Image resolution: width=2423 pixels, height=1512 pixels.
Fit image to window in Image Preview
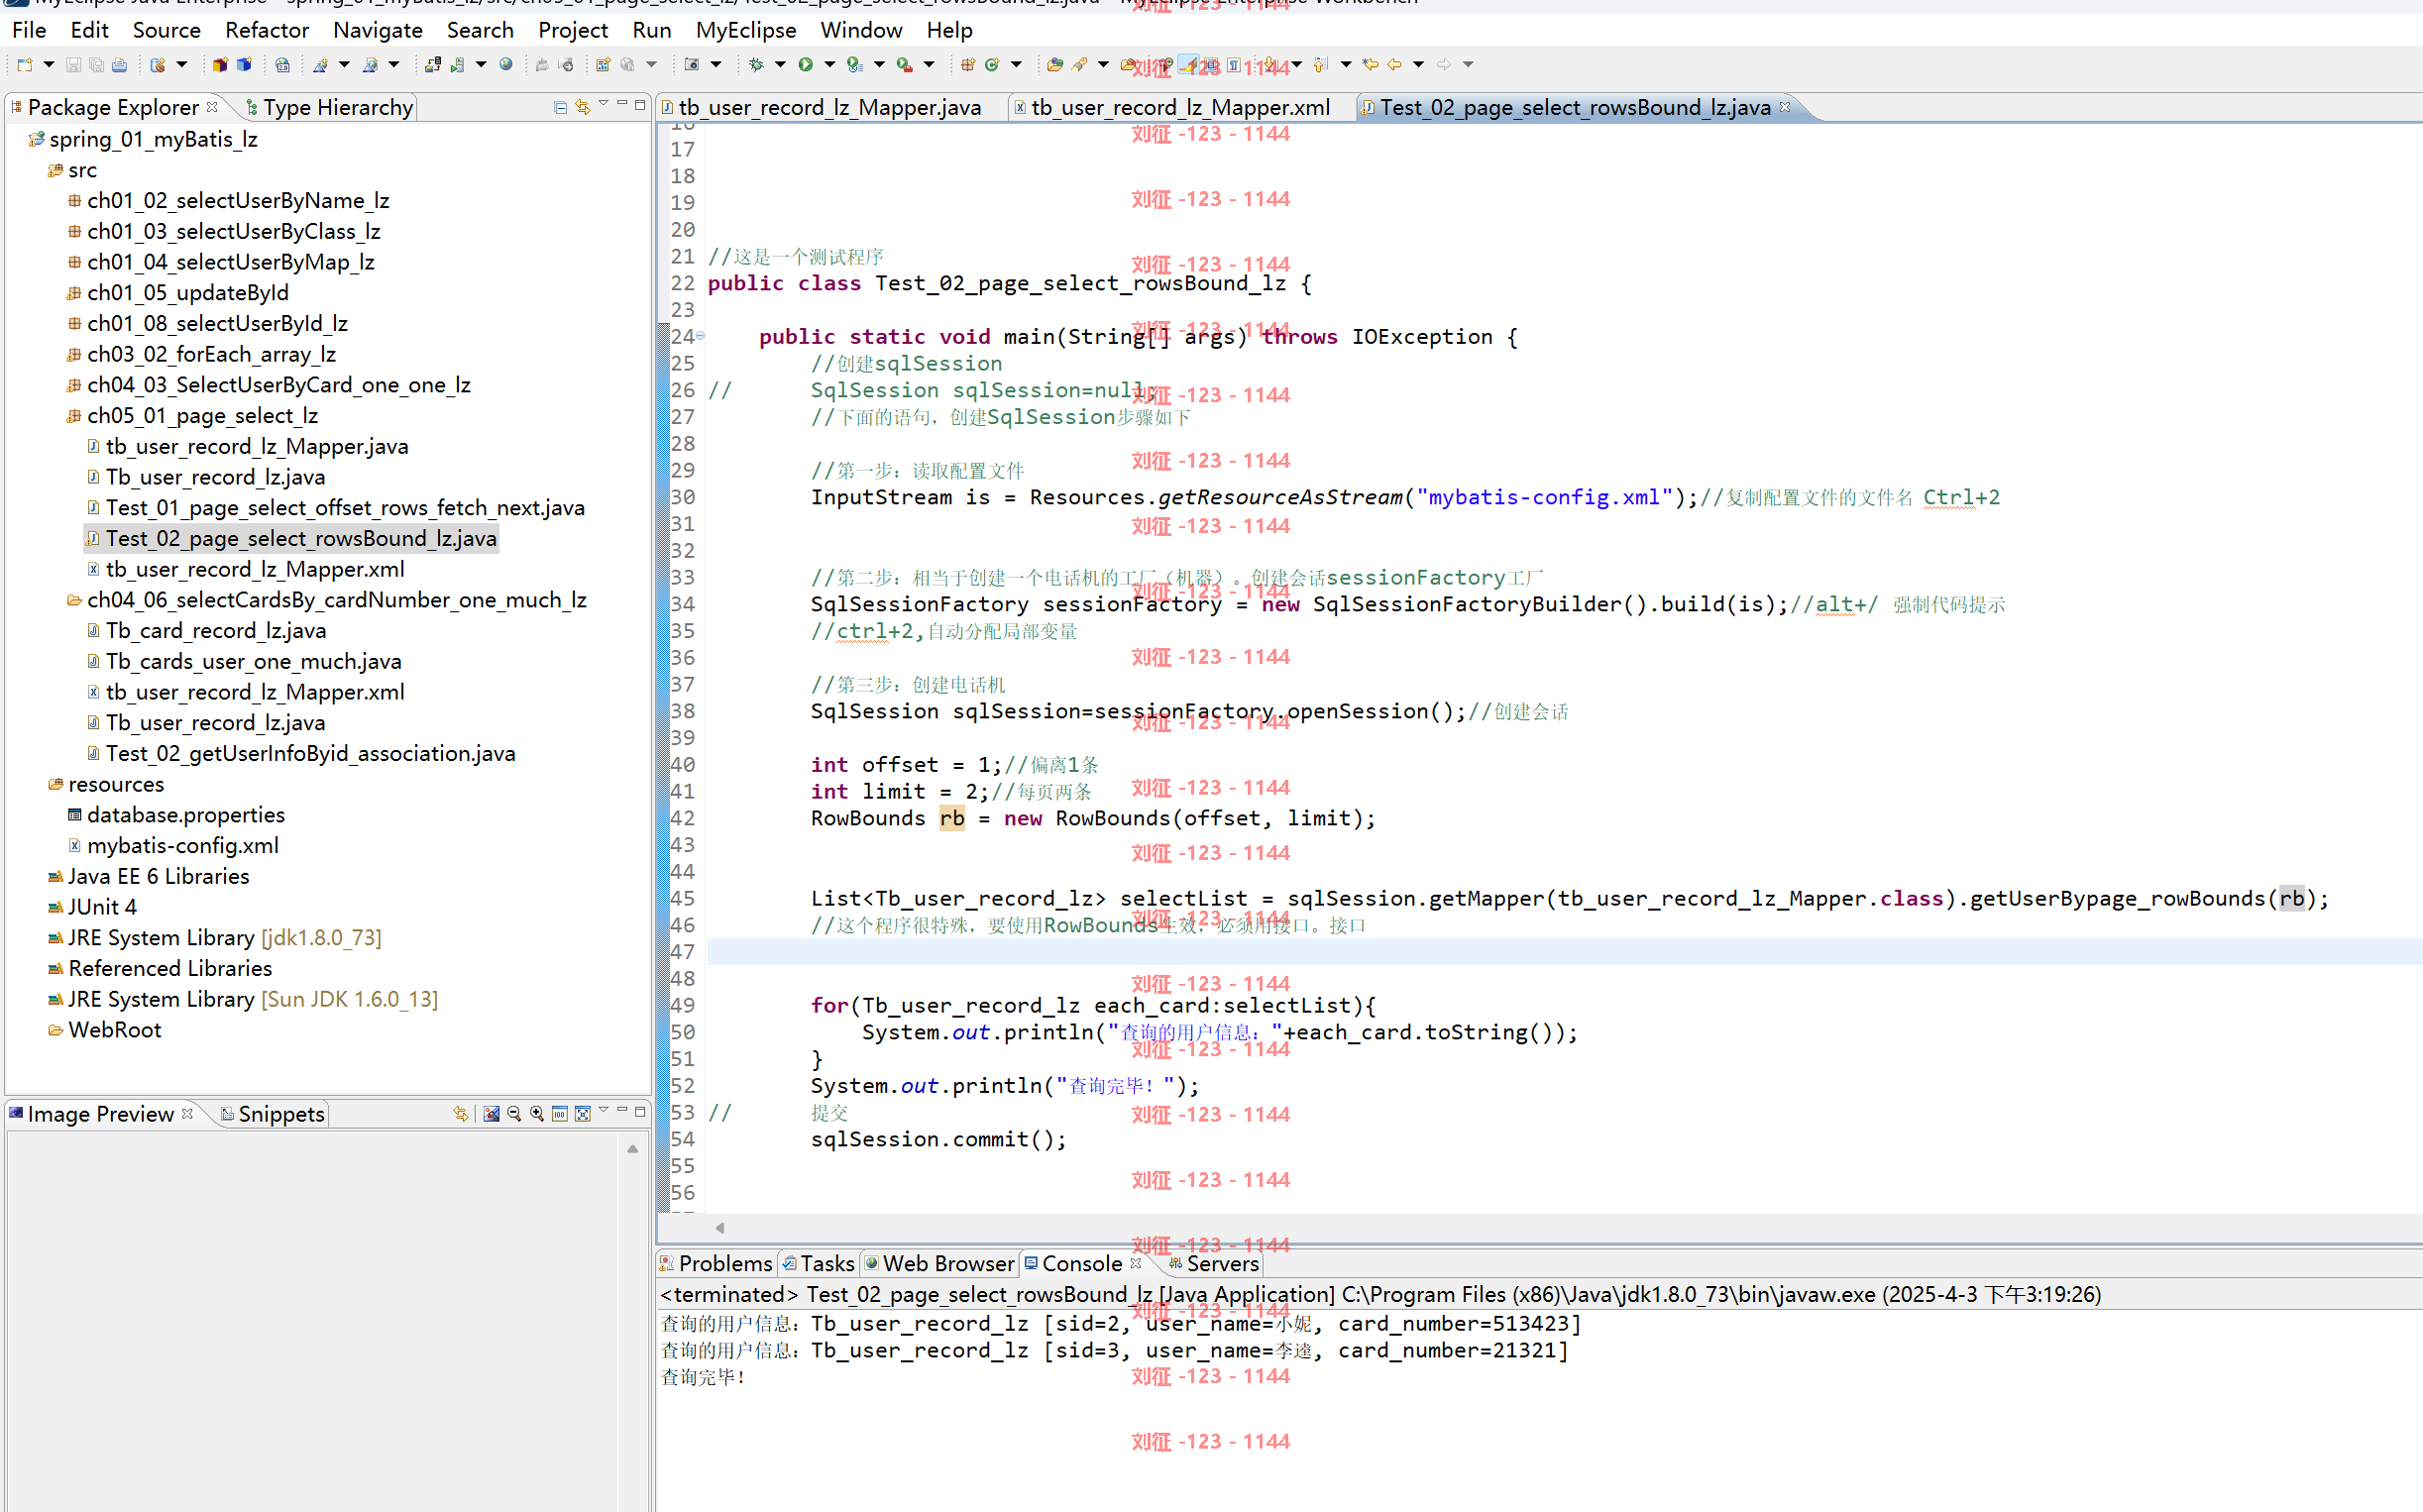583,1114
